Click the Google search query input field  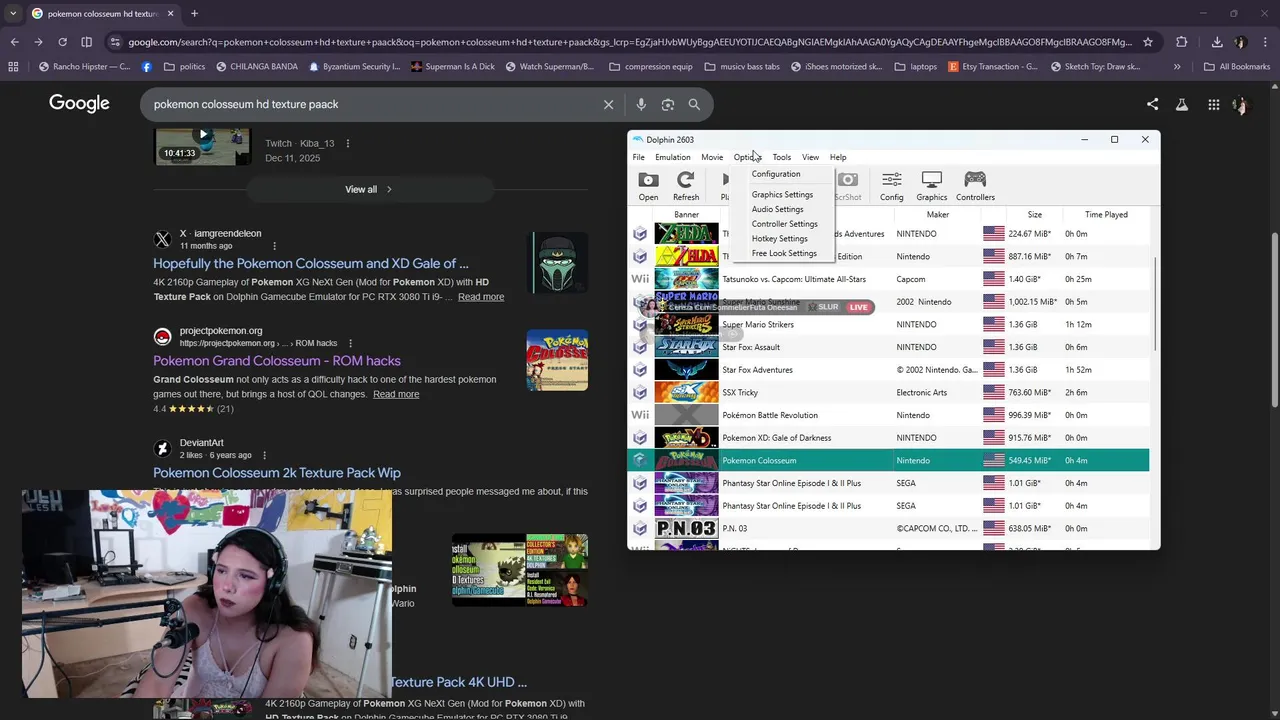370,104
